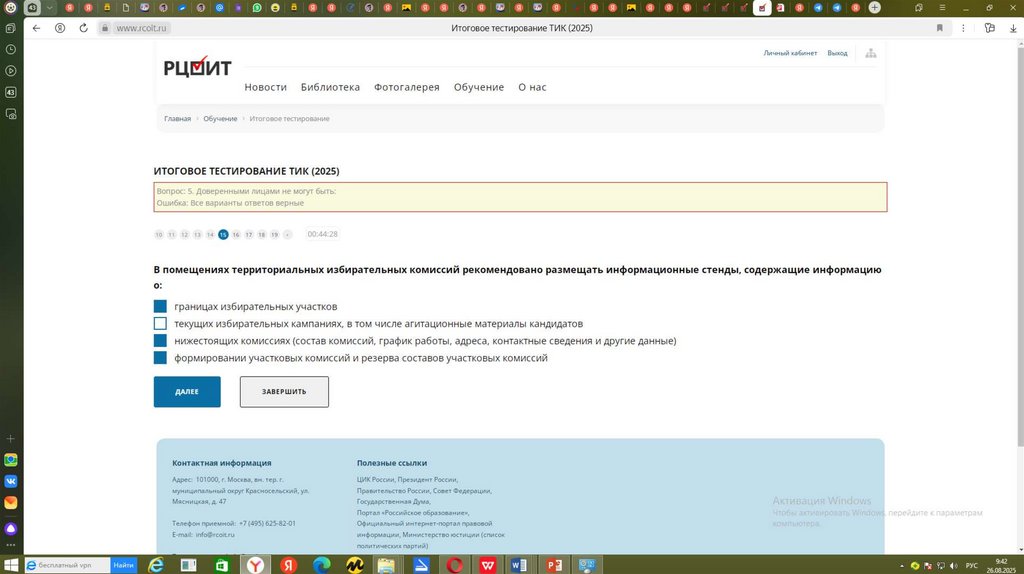Viewport: 1024px width, 574px height.
Task: Show hidden tray icons with the arrow
Action: coord(902,566)
